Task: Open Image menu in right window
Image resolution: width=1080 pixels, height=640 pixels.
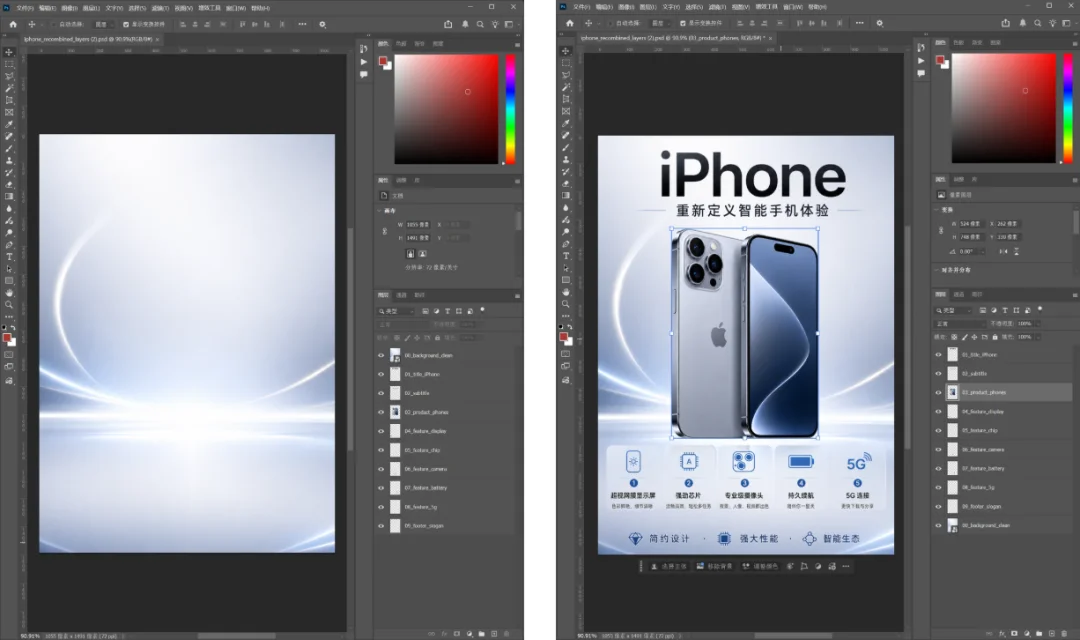Action: (626, 7)
